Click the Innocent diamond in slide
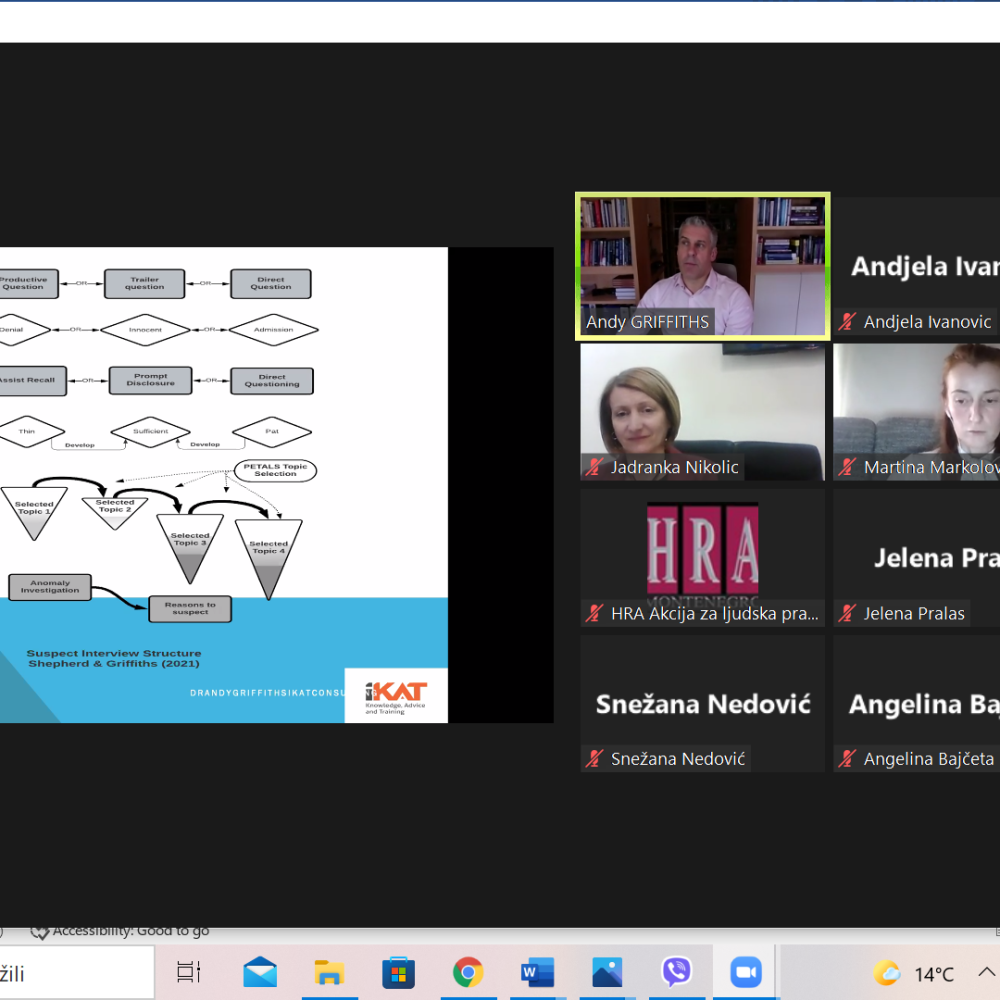 pos(145,330)
